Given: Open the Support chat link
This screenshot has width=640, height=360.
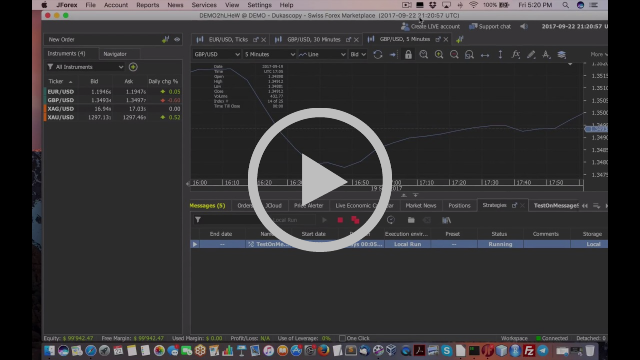Looking at the screenshot, I should coord(490,27).
